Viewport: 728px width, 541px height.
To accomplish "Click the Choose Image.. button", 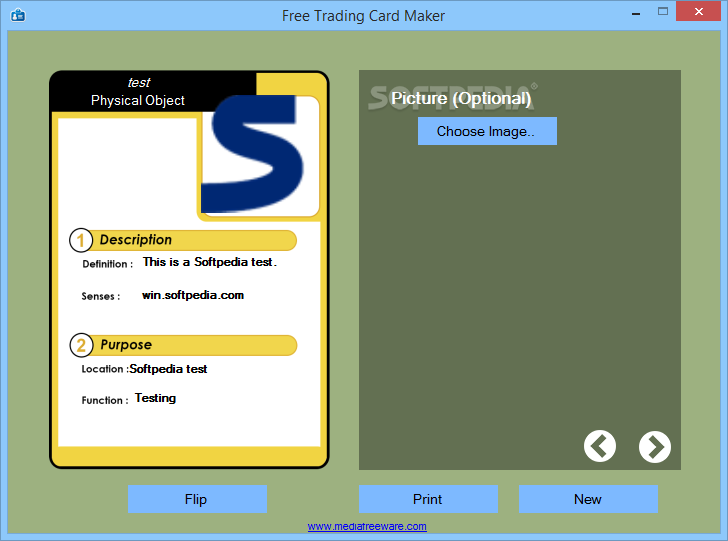I will (487, 131).
